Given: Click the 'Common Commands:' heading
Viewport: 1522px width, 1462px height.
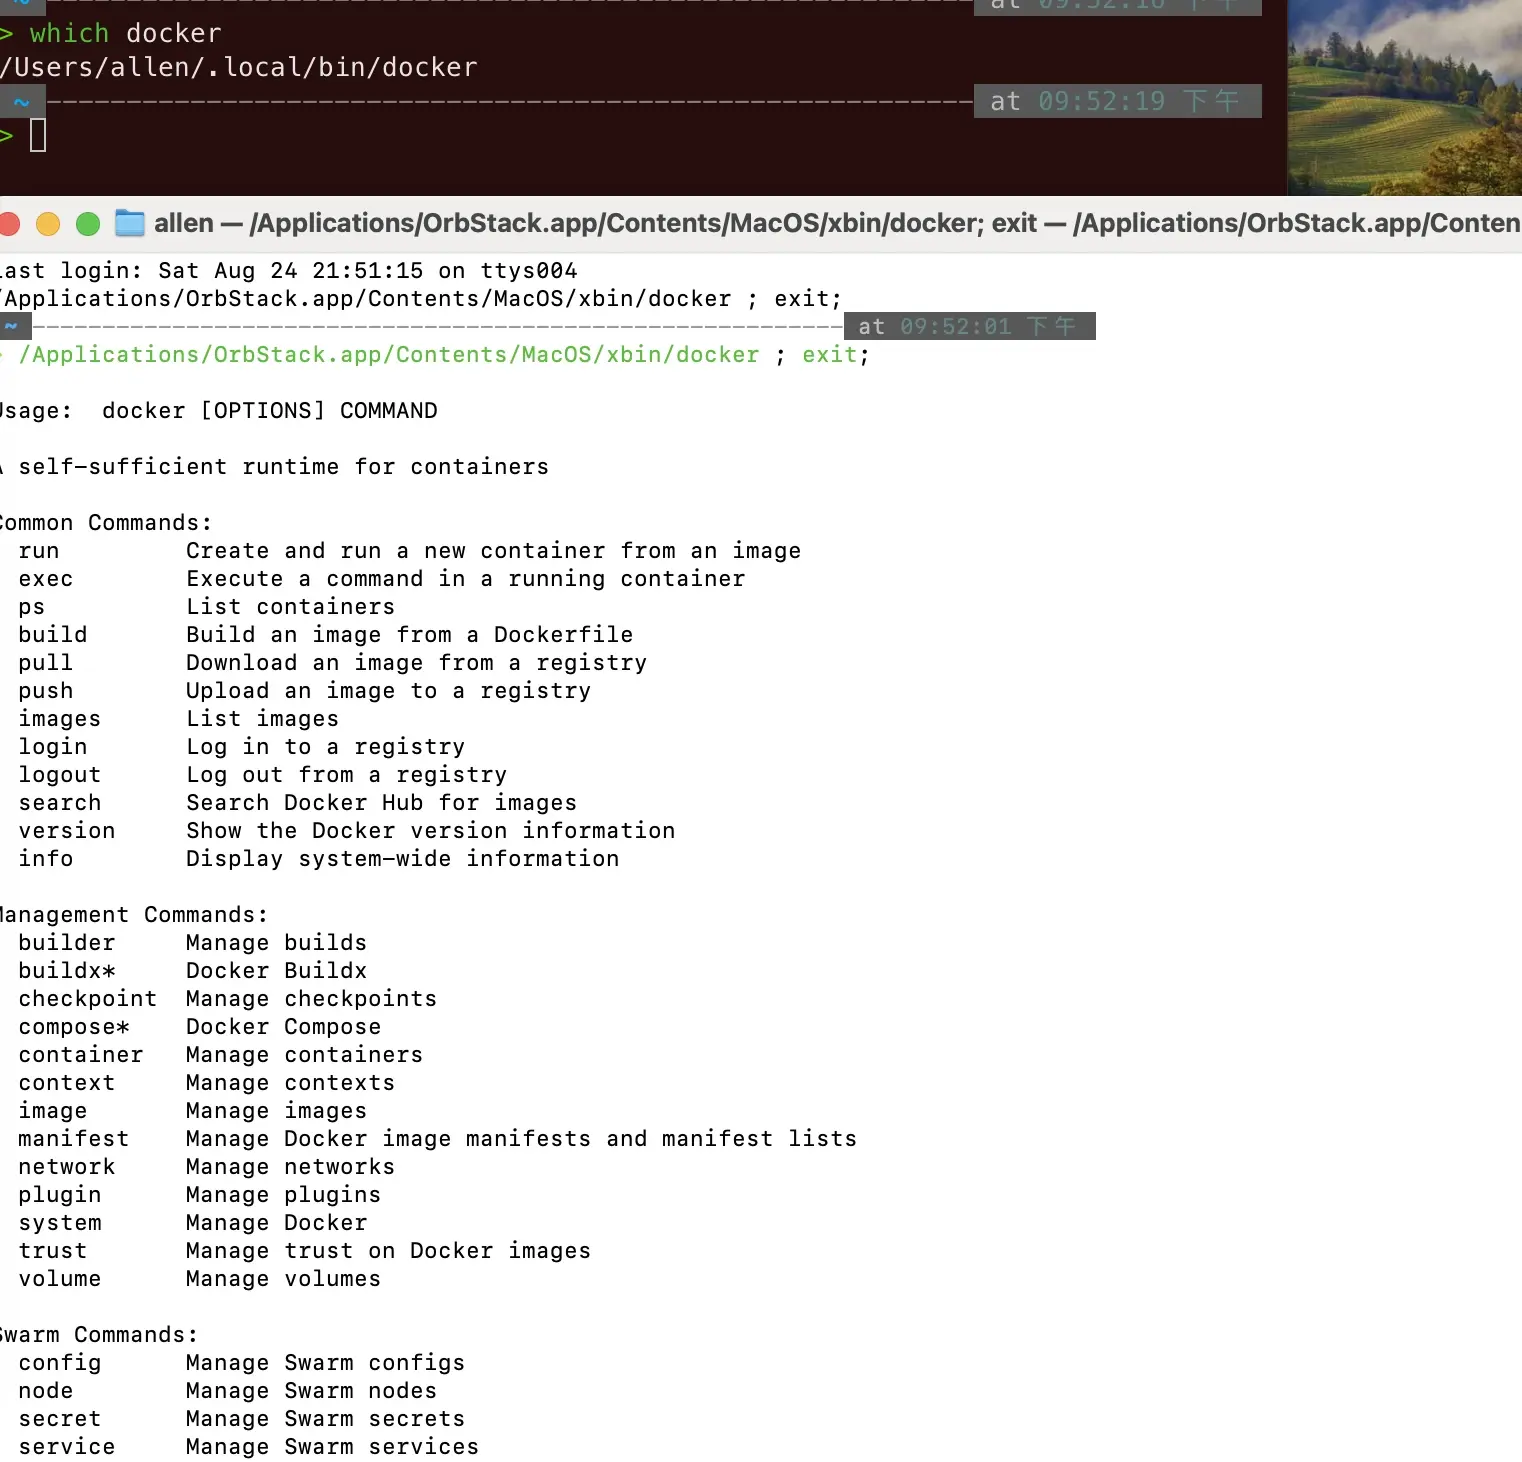Looking at the screenshot, I should click(x=106, y=523).
